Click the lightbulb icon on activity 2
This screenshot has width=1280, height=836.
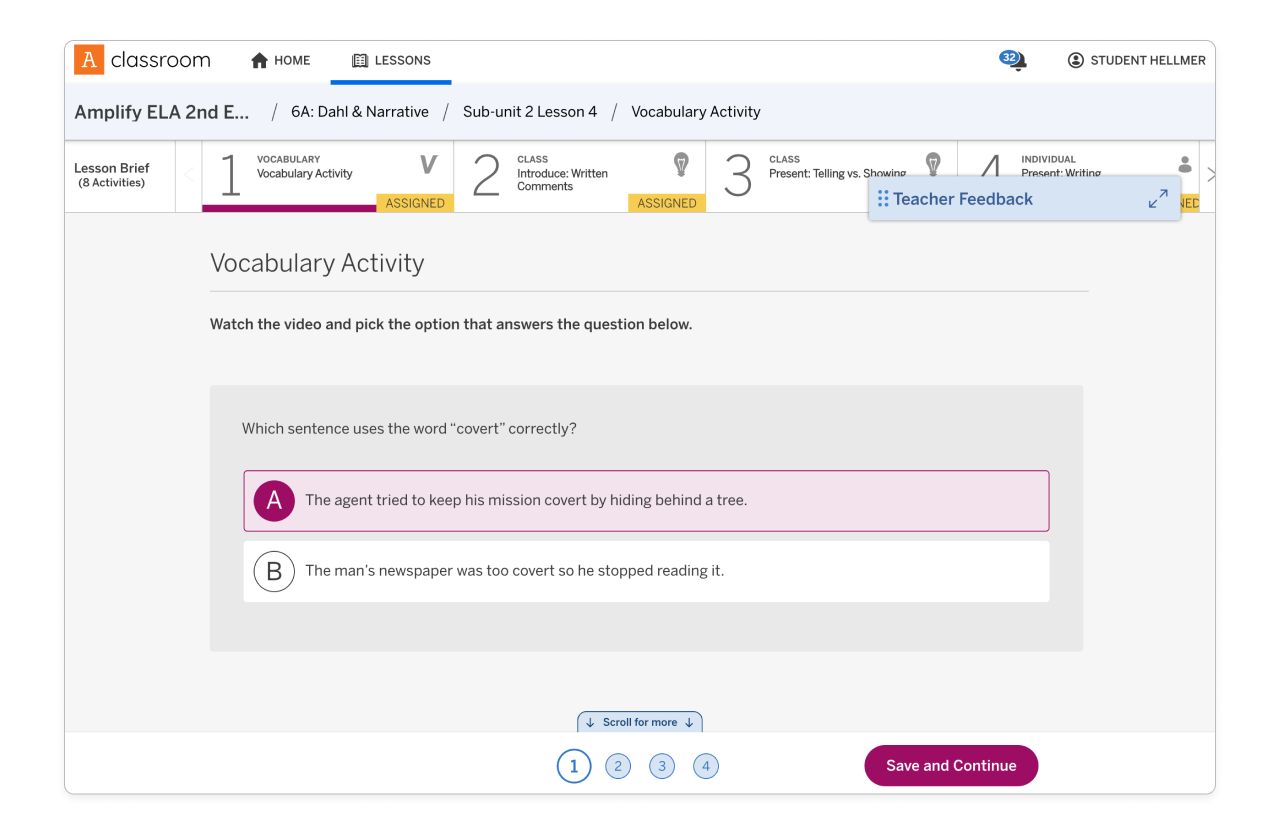click(682, 165)
